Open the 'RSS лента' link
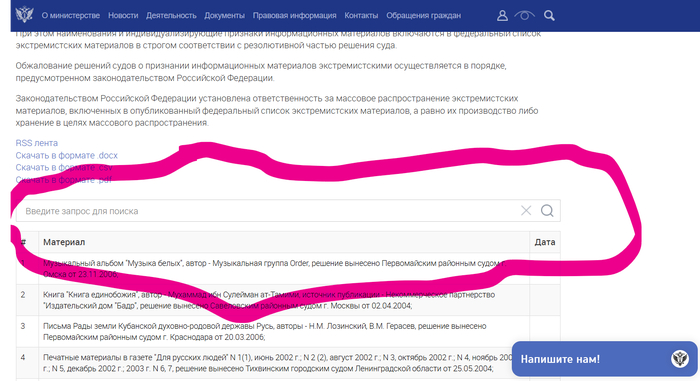This screenshot has height=381, width=700. click(37, 143)
